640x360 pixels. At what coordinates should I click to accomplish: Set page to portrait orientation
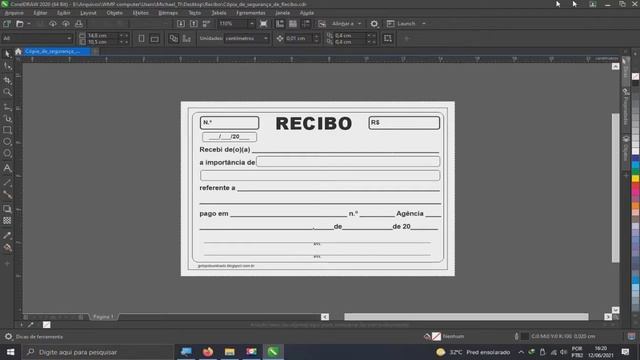click(141, 38)
